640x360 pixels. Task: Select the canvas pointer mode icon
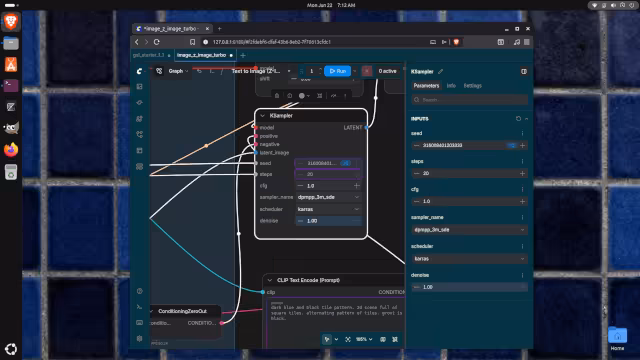[327, 339]
